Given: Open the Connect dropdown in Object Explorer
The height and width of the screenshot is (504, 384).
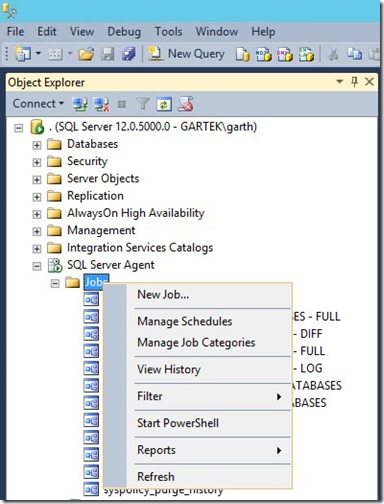Looking at the screenshot, I should pos(38,104).
